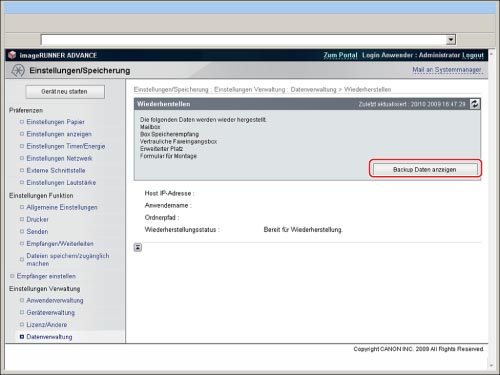Click 'Formular für Montage' list entry
500x375 pixels.
tap(168, 156)
